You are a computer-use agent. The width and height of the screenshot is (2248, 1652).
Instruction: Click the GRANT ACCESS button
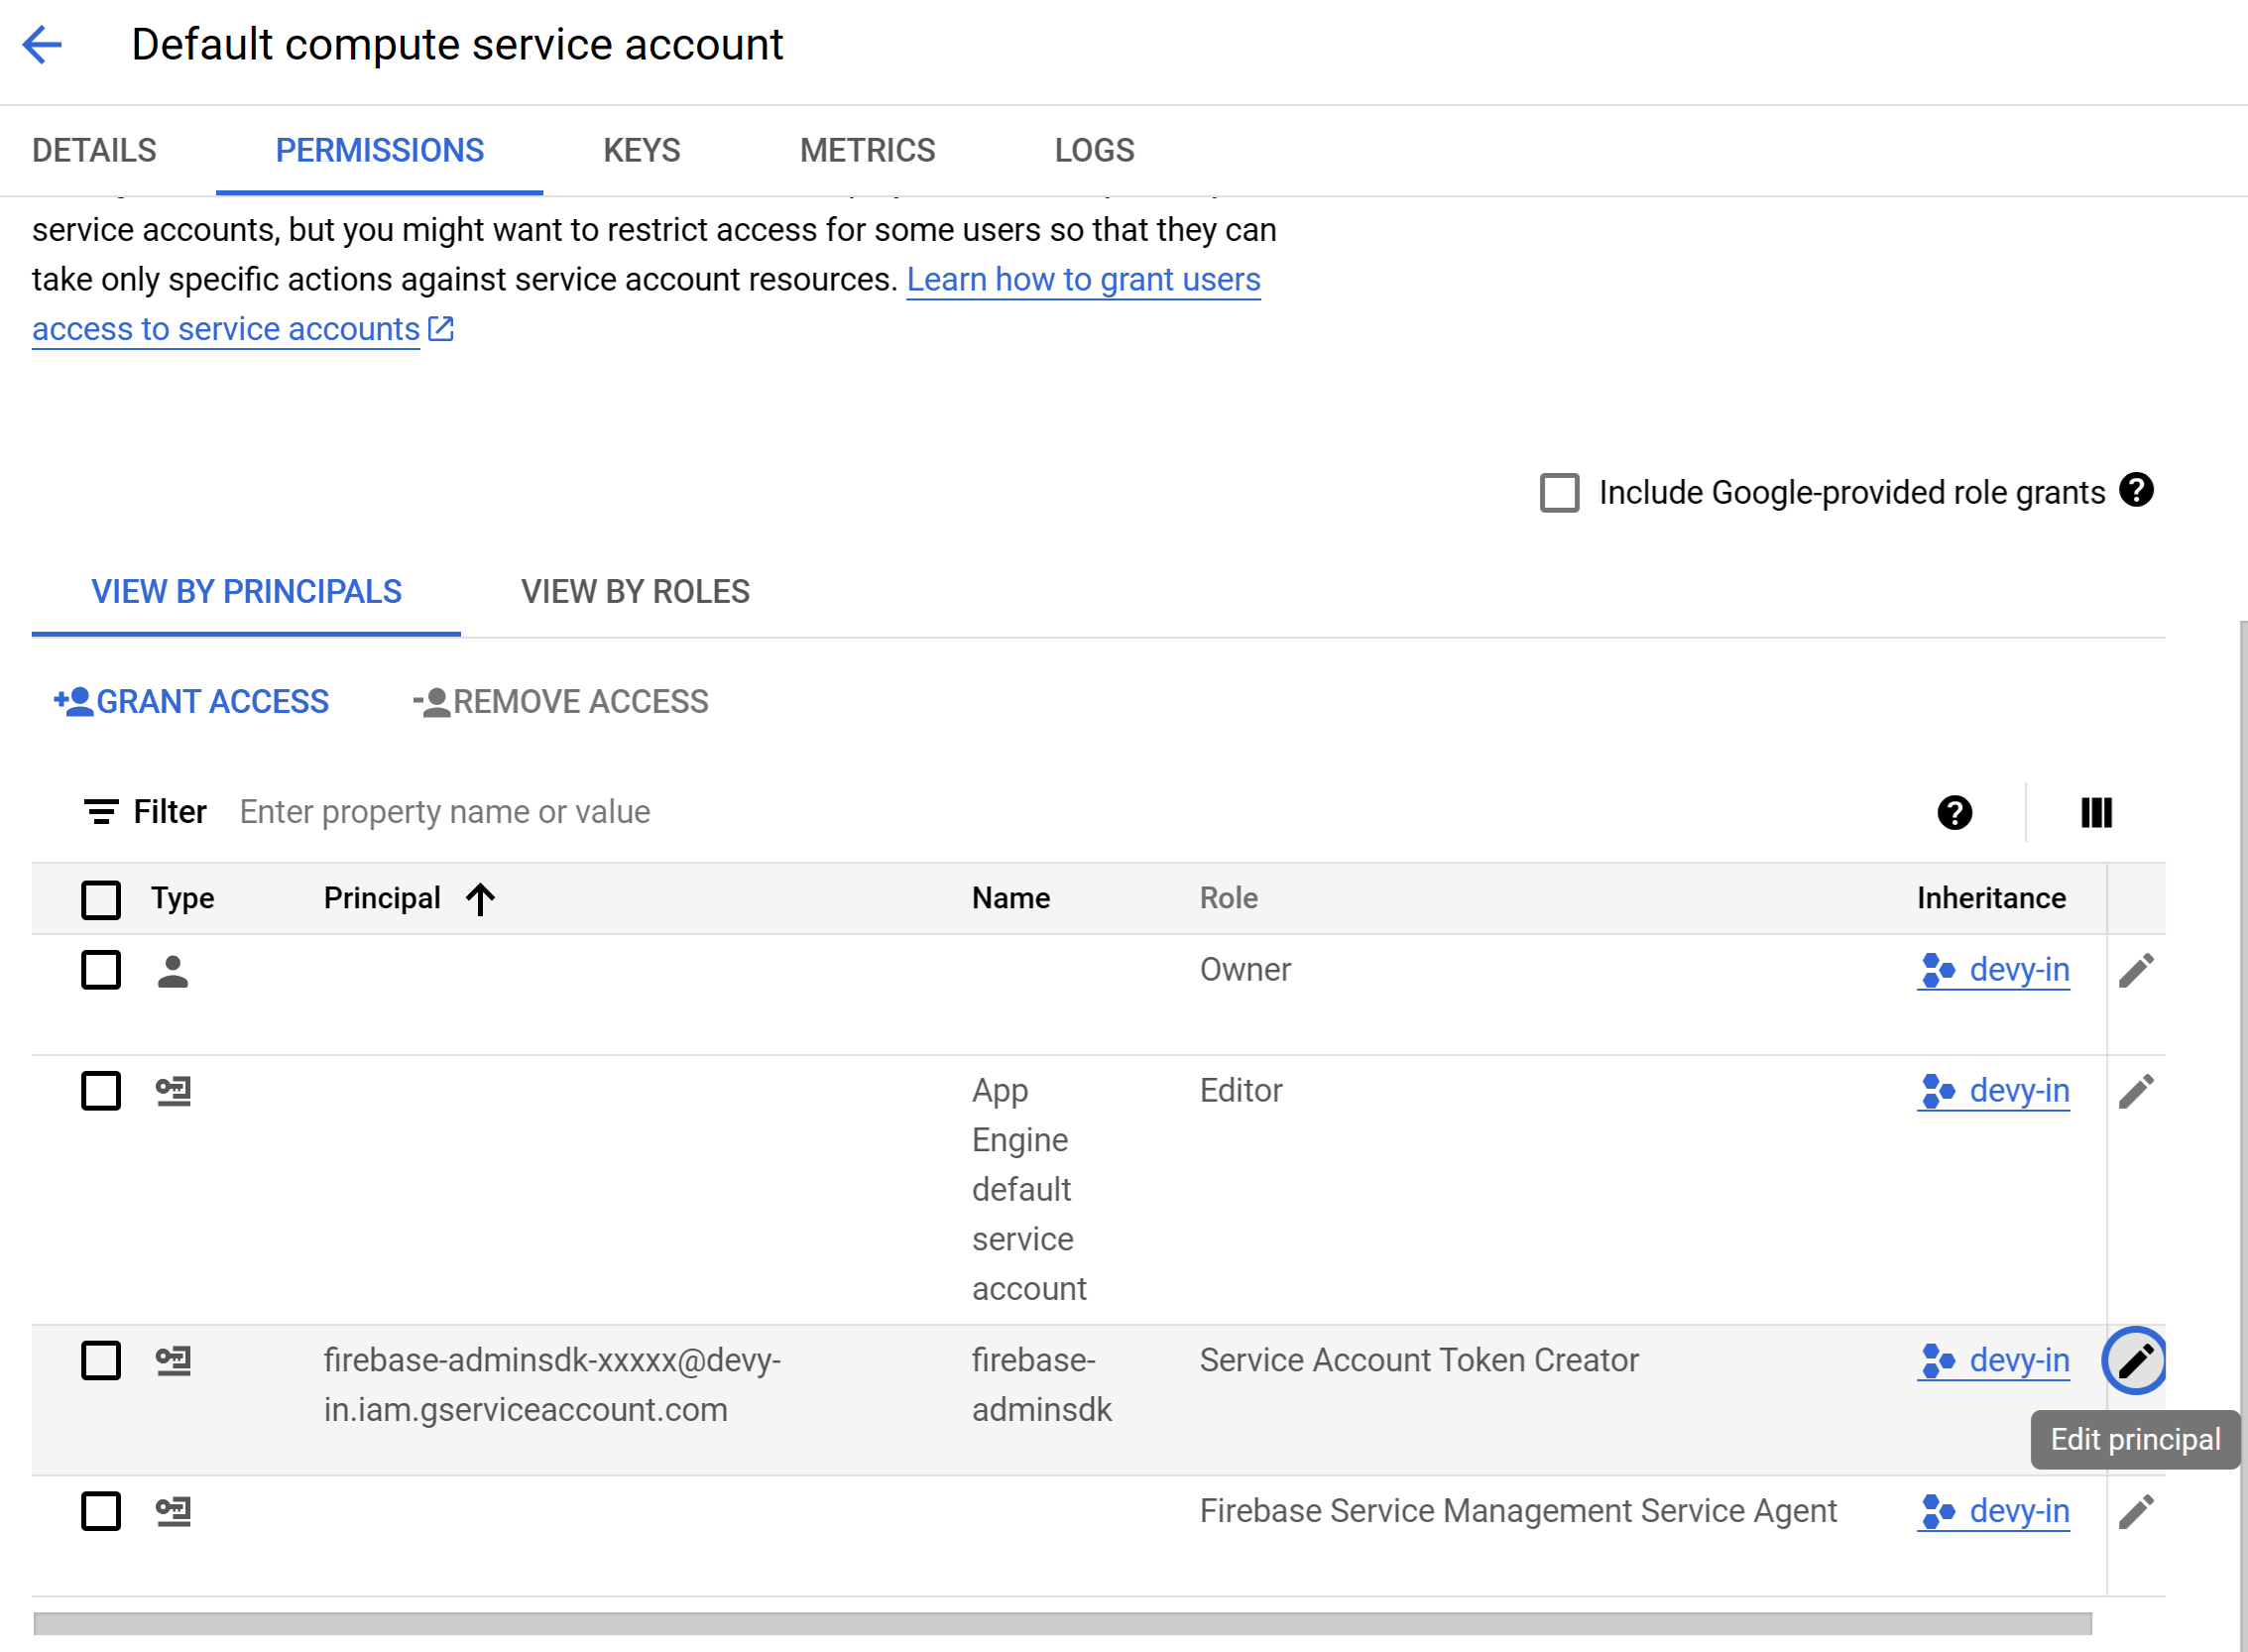(191, 702)
